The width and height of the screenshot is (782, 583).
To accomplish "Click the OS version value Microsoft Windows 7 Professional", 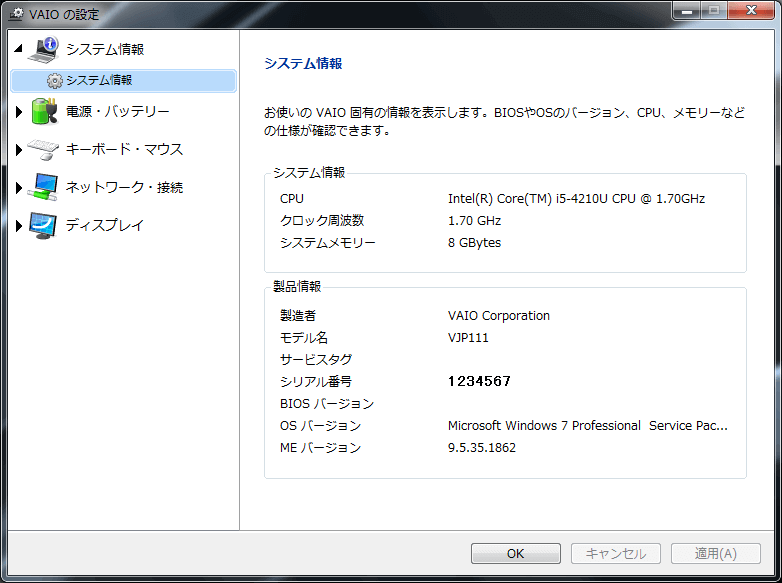I will (587, 425).
